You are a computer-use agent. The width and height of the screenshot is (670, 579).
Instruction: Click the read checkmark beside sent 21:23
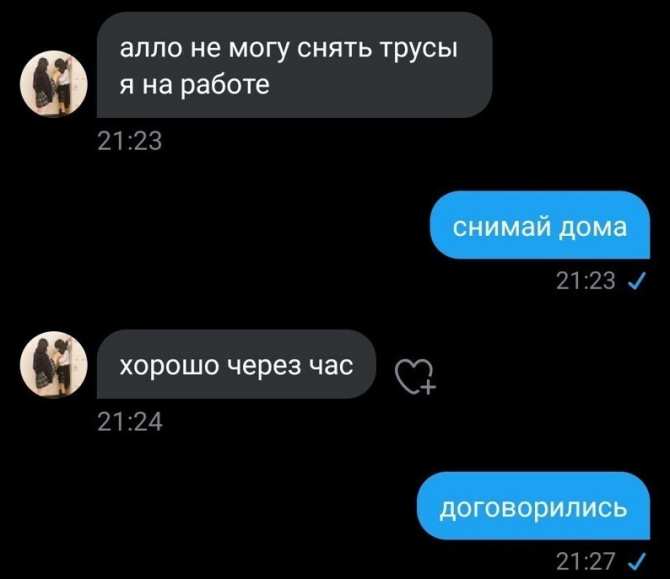637,281
